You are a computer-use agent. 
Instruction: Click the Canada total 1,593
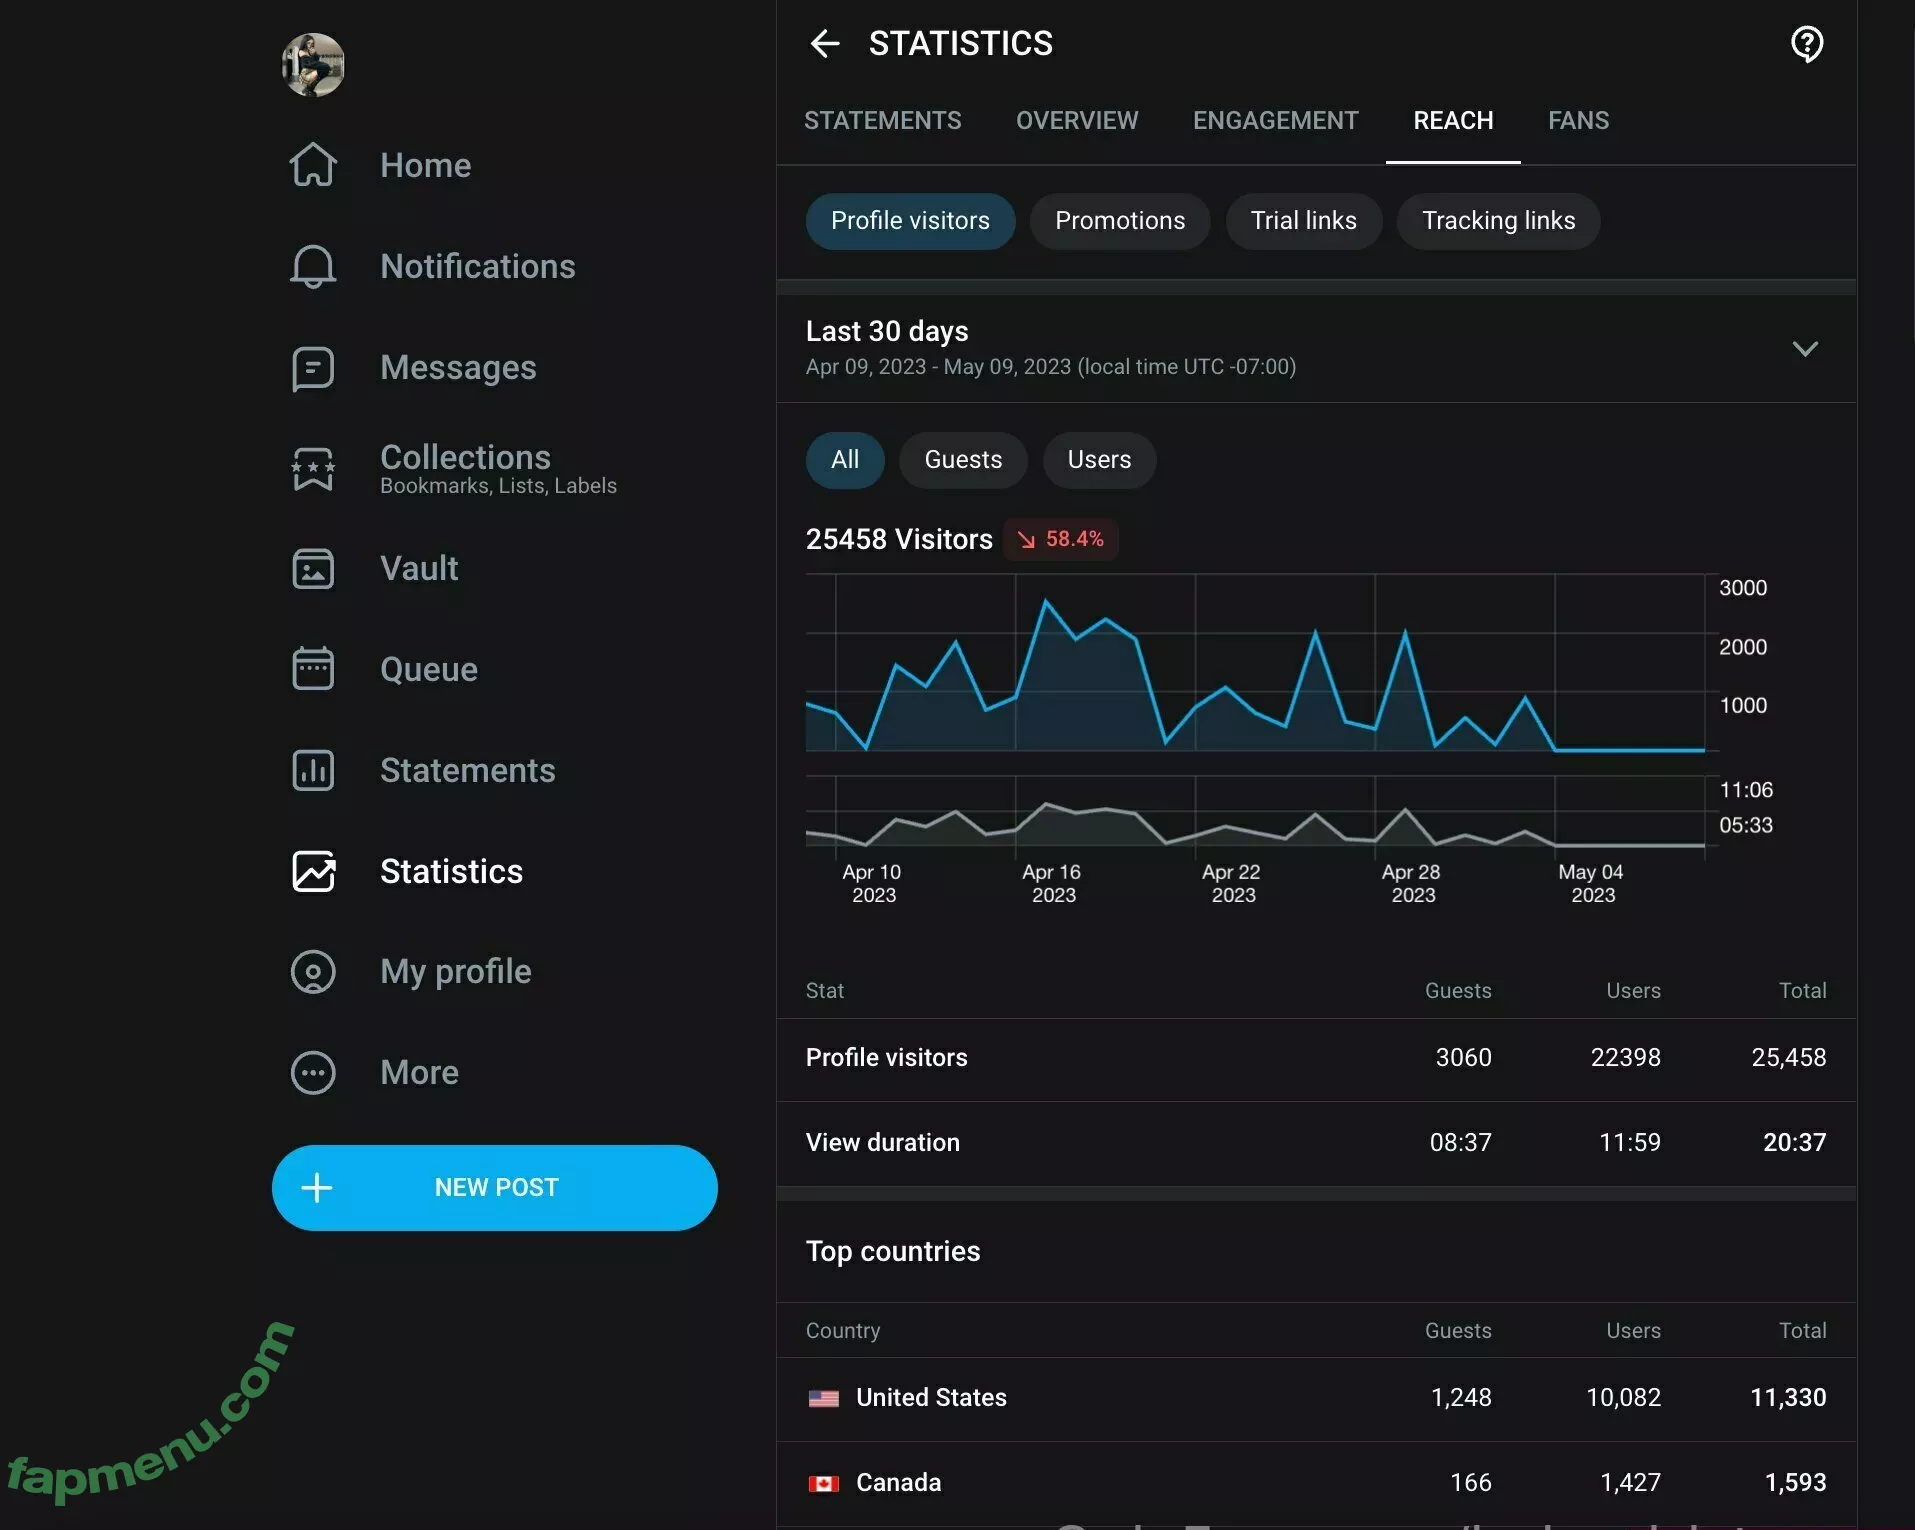click(1795, 1483)
